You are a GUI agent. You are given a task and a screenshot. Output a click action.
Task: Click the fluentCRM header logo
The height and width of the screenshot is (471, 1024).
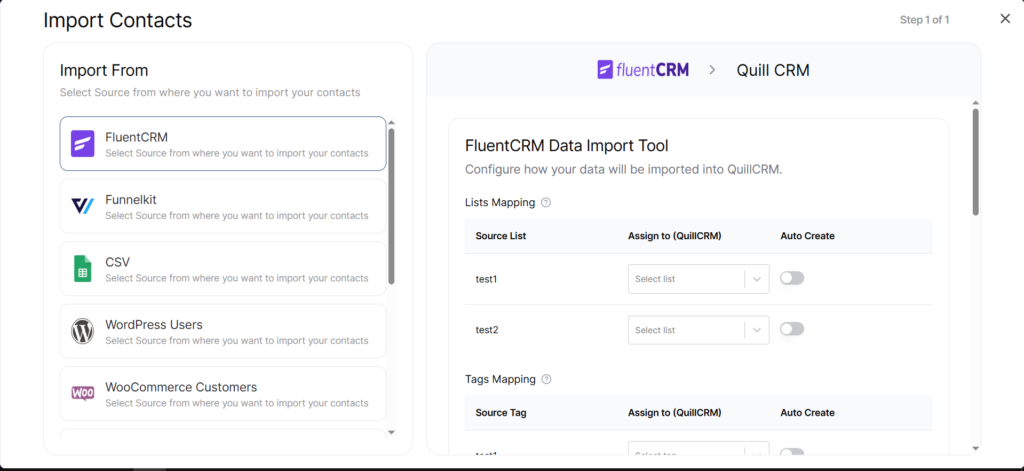tap(643, 70)
